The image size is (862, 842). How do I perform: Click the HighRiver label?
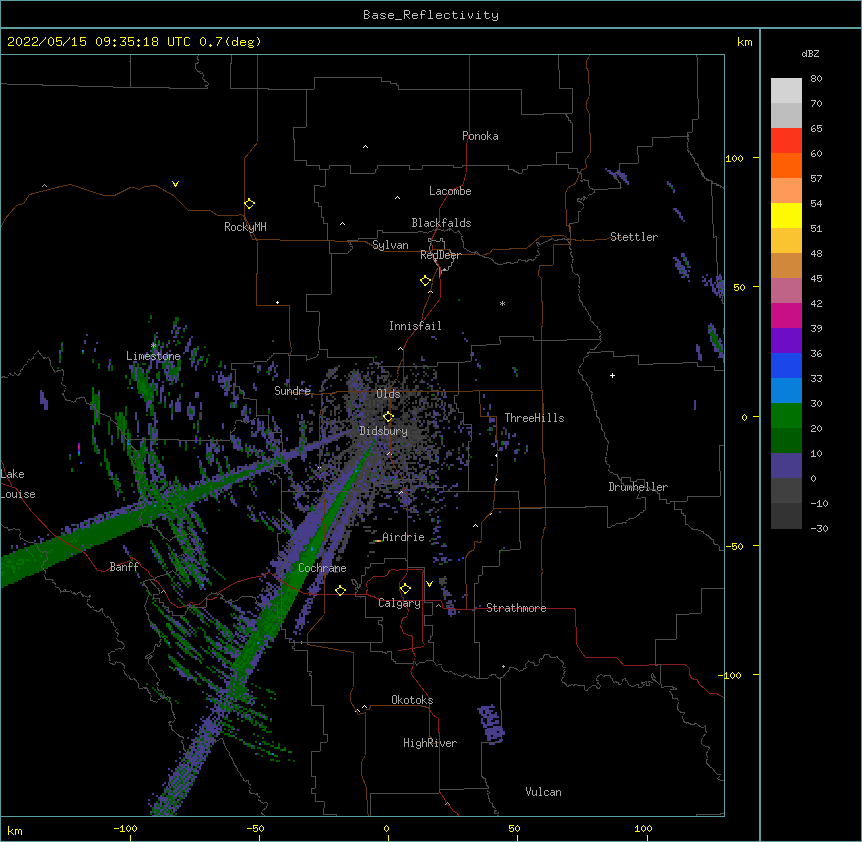coord(430,743)
